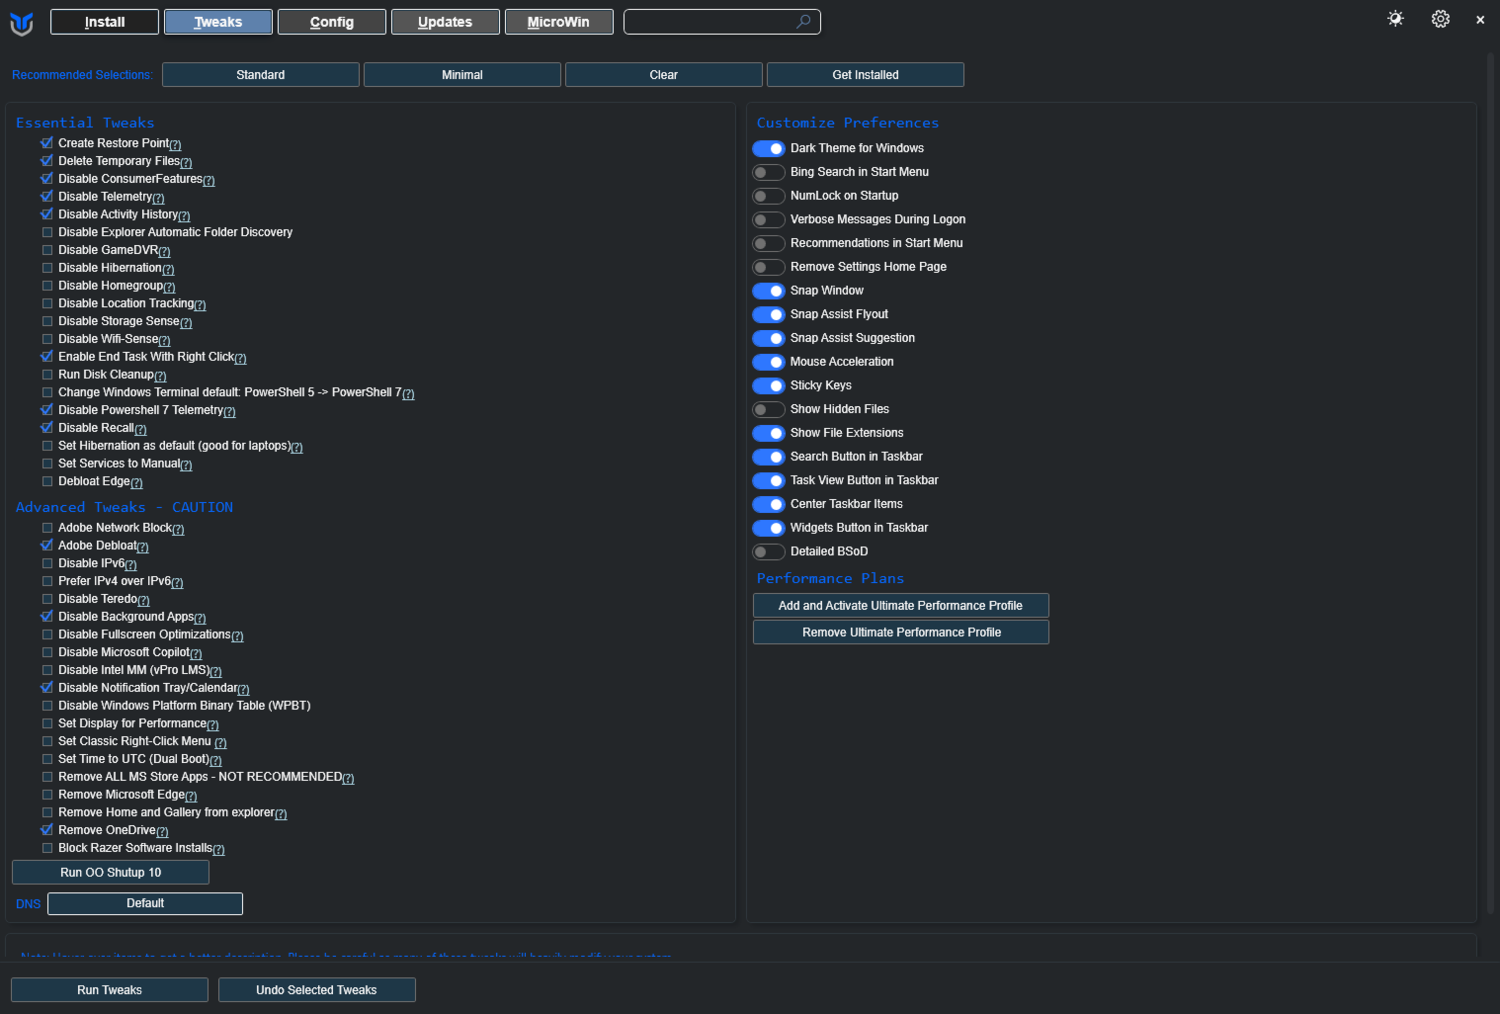Open the DNS Default dropdown
Viewport: 1500px width, 1014px height.
pos(145,903)
